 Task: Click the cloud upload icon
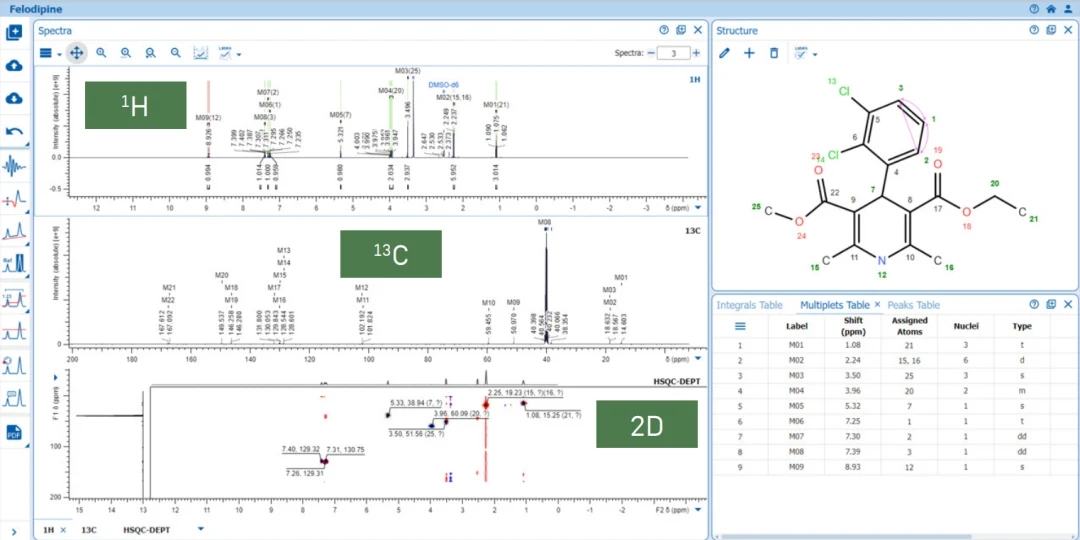(14, 65)
